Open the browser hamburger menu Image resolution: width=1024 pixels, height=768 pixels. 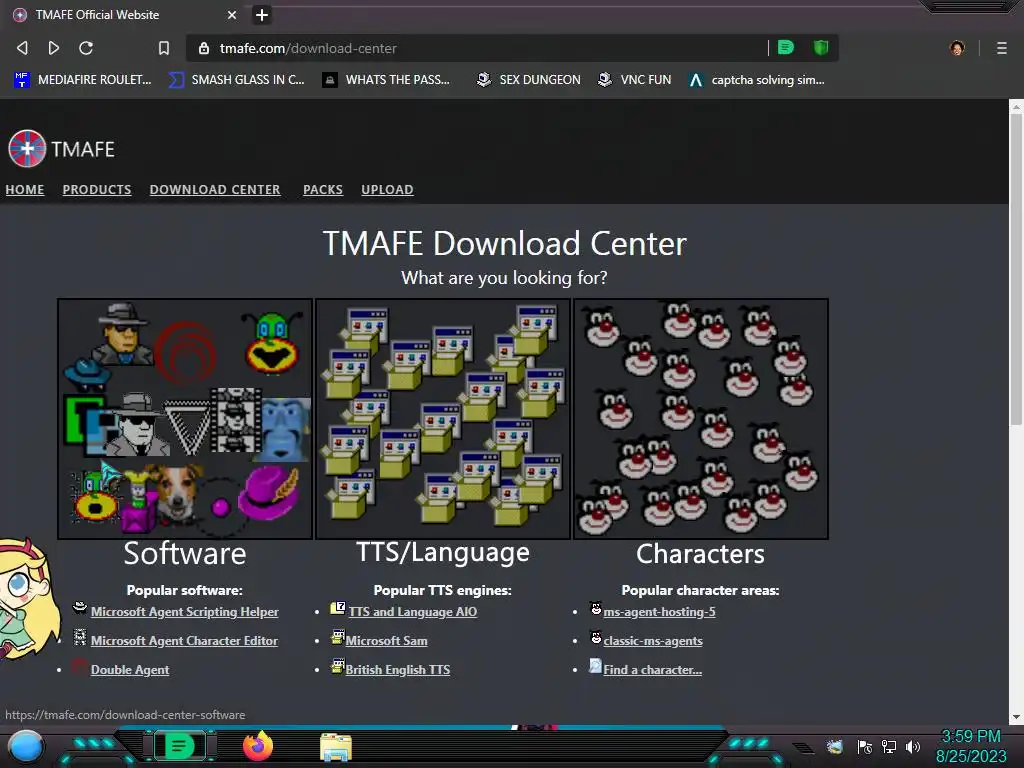(x=1001, y=48)
